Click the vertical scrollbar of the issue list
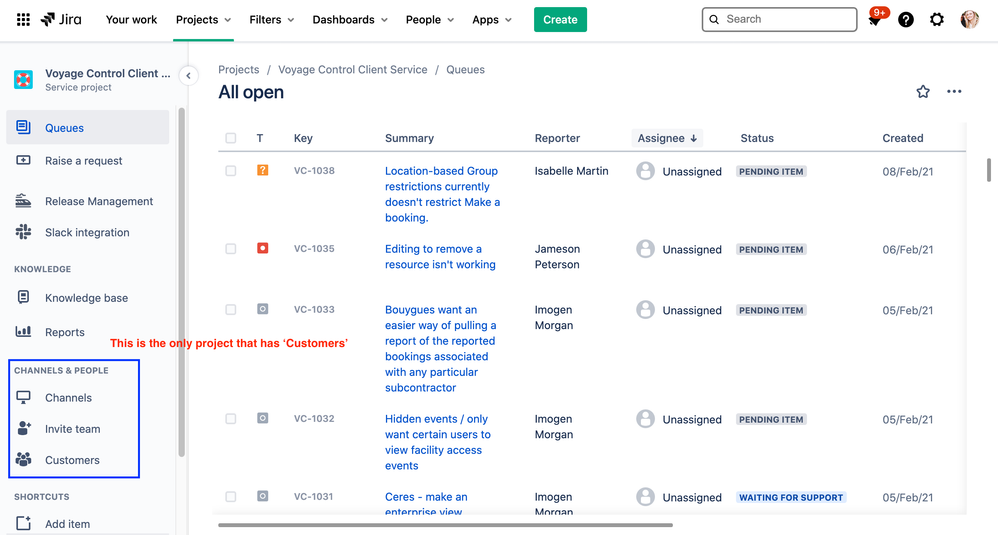Screen dimensions: 998x535 click(988, 170)
